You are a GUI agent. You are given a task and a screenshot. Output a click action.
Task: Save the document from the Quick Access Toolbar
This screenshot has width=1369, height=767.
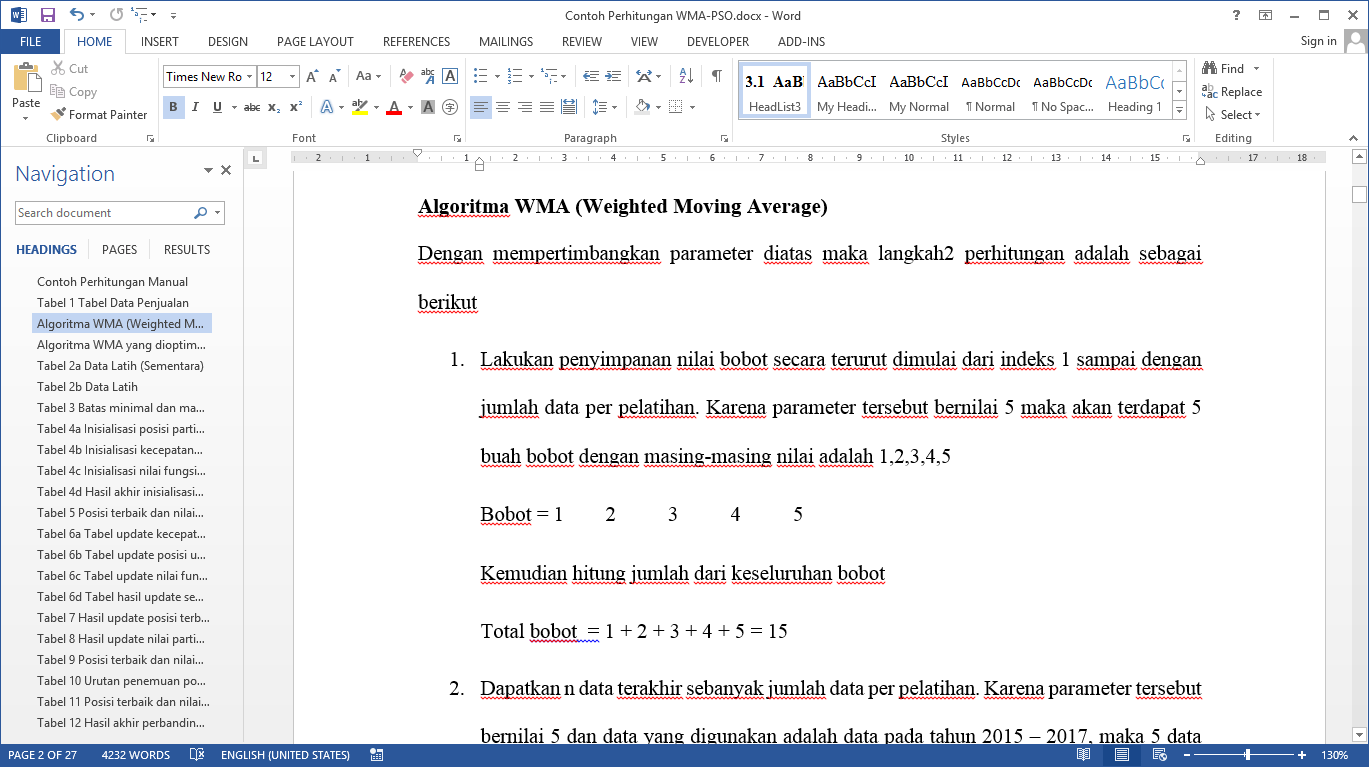[47, 15]
